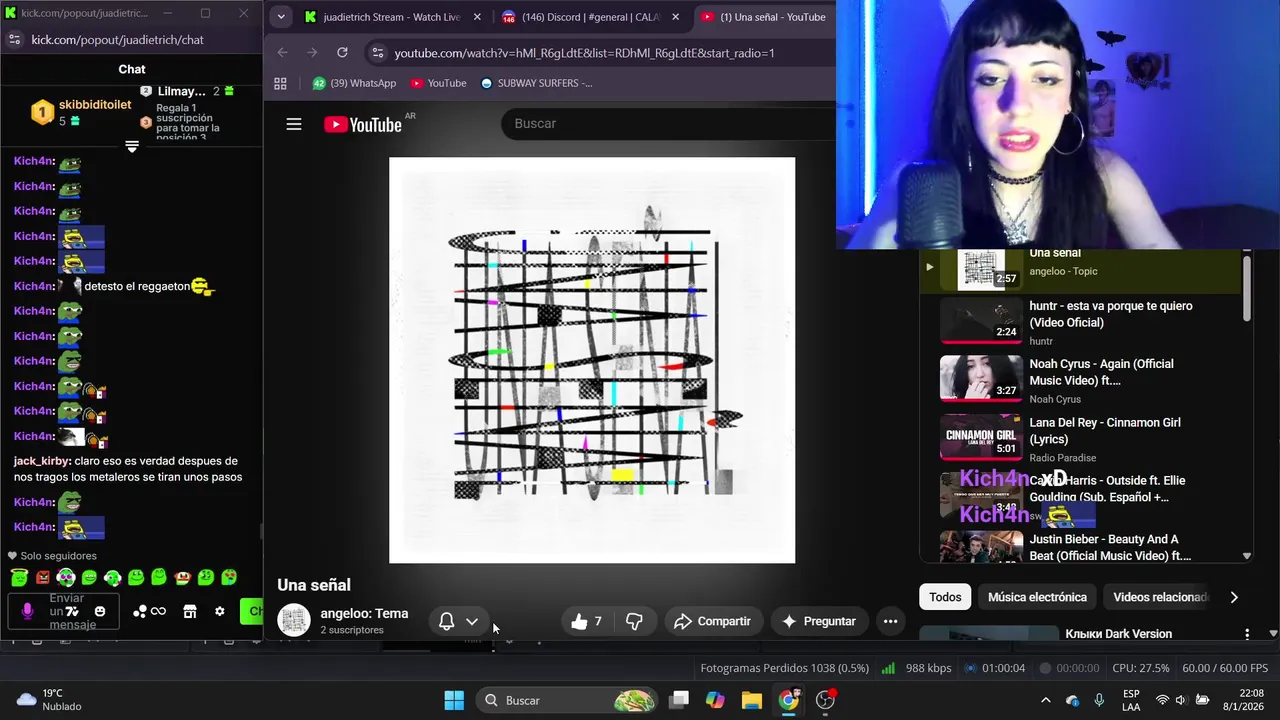Viewport: 1280px width, 720px height.
Task: Open the three-dot more actions under video
Action: [x=890, y=621]
